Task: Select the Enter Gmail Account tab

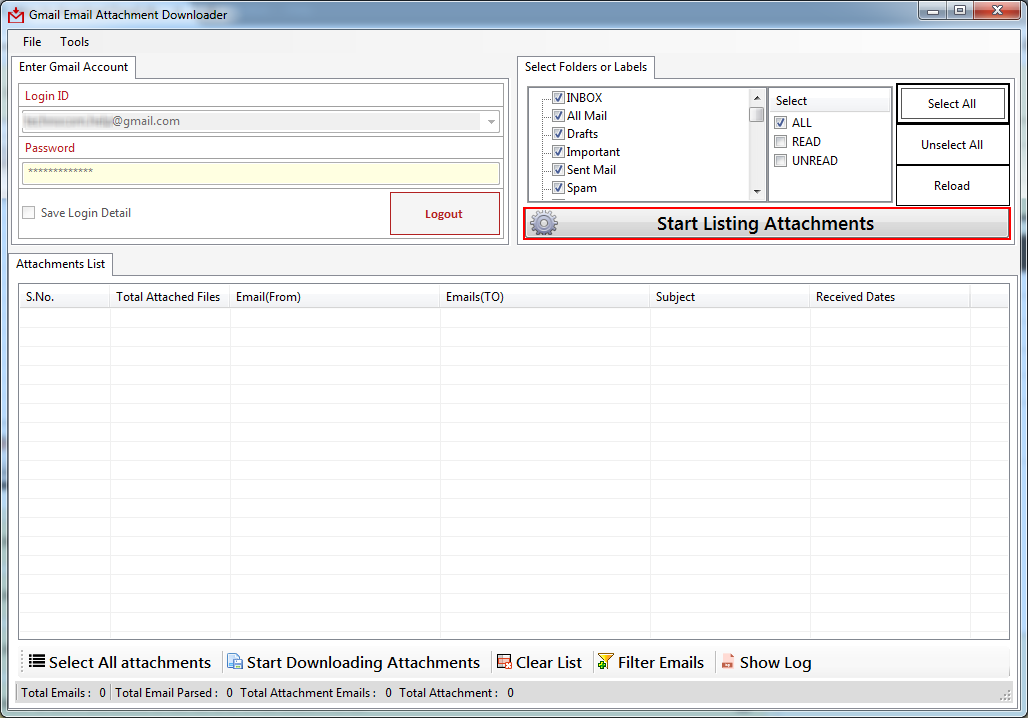Action: click(73, 67)
